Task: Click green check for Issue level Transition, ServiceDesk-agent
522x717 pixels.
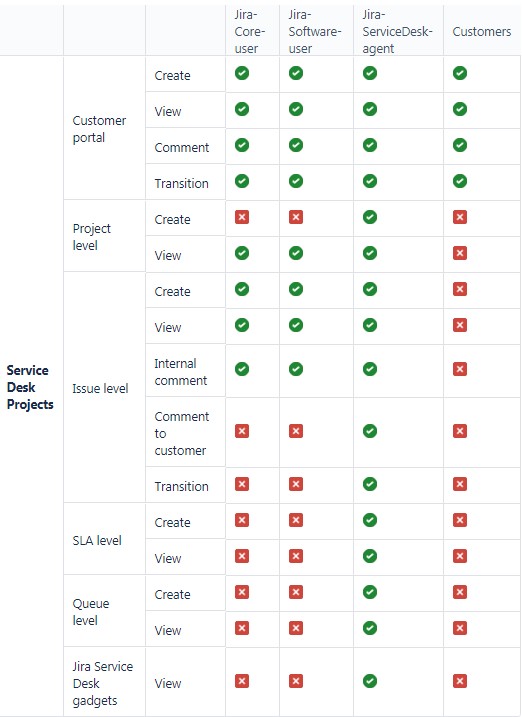Action: 370,484
